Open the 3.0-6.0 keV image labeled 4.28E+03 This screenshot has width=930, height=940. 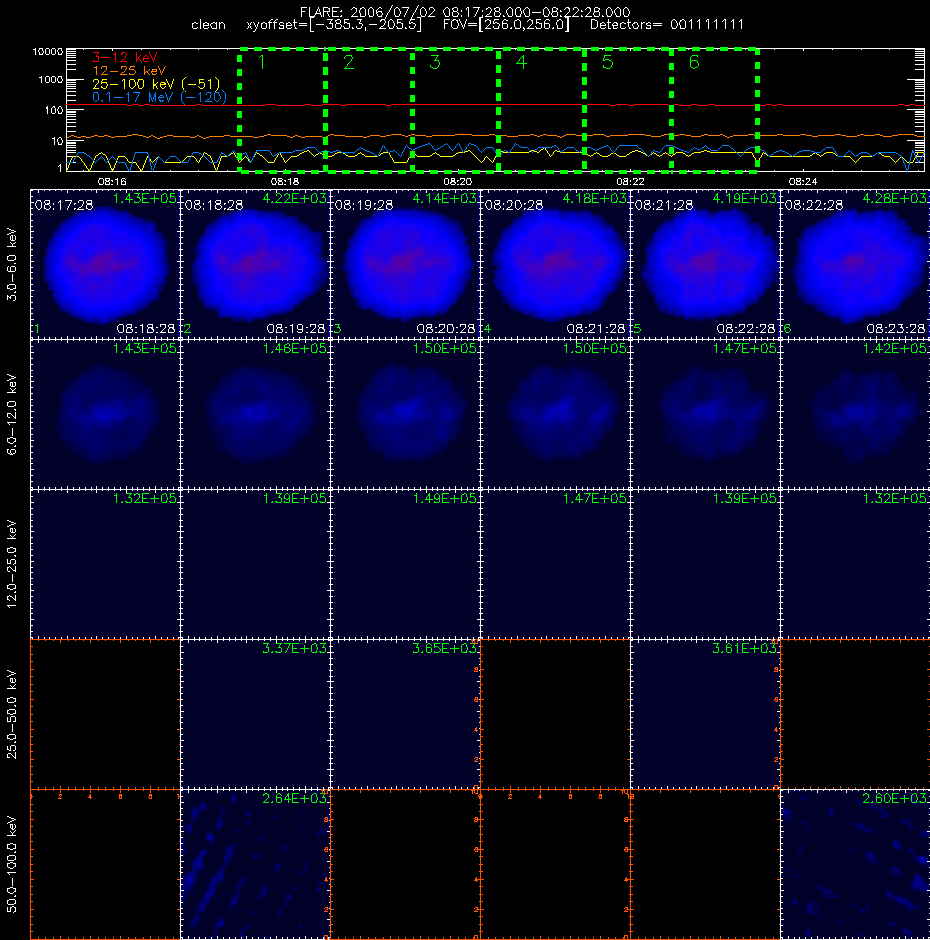point(855,264)
